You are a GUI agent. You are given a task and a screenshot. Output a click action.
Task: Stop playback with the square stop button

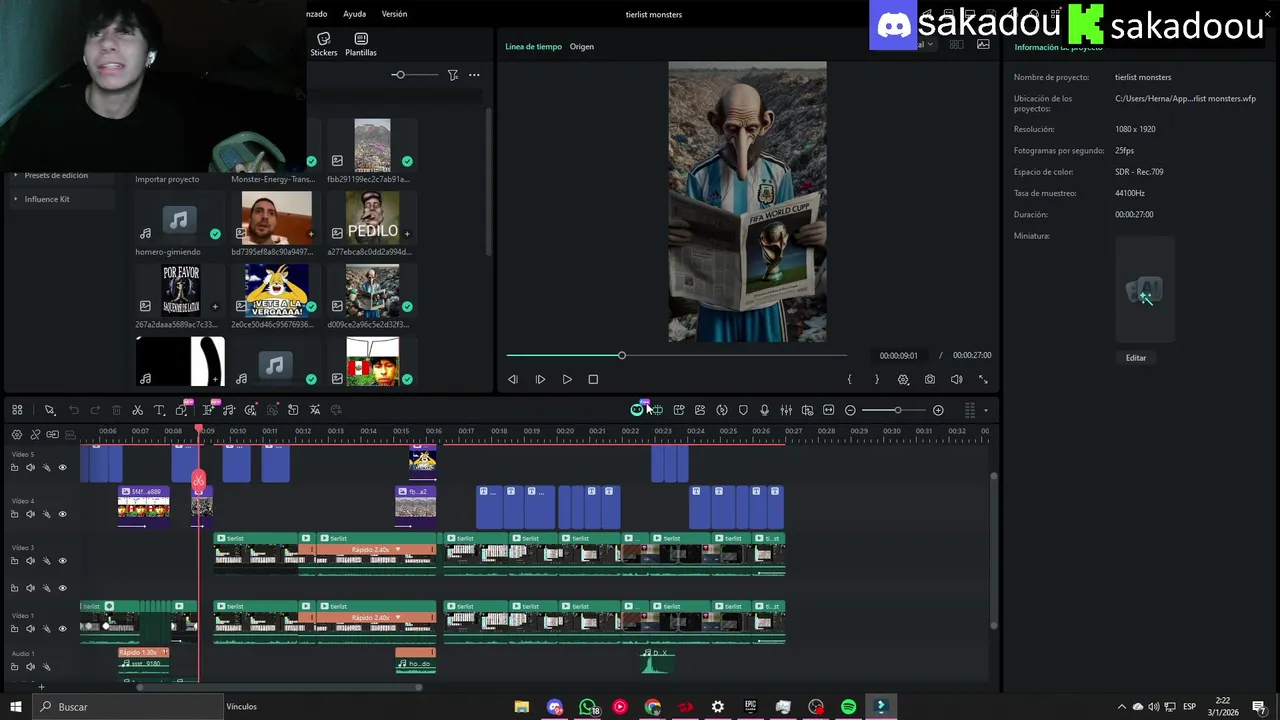tap(593, 380)
